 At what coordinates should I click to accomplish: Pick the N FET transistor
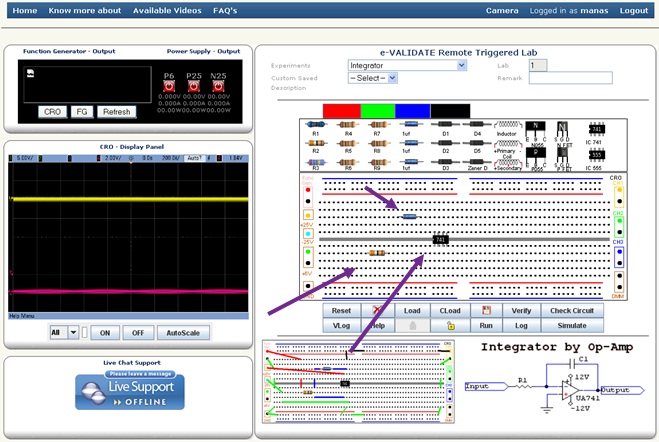[563, 129]
